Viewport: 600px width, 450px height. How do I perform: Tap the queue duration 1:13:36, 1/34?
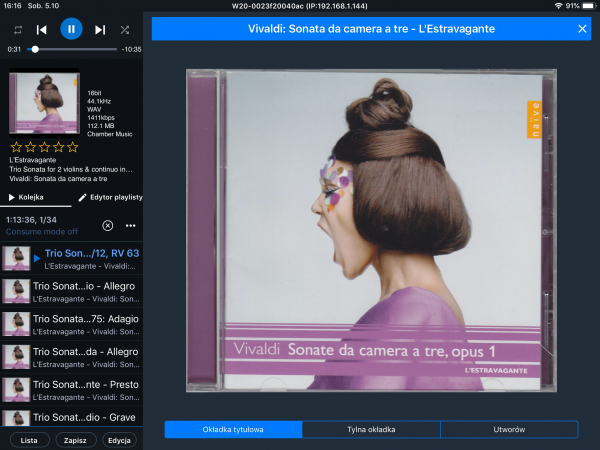(31, 220)
